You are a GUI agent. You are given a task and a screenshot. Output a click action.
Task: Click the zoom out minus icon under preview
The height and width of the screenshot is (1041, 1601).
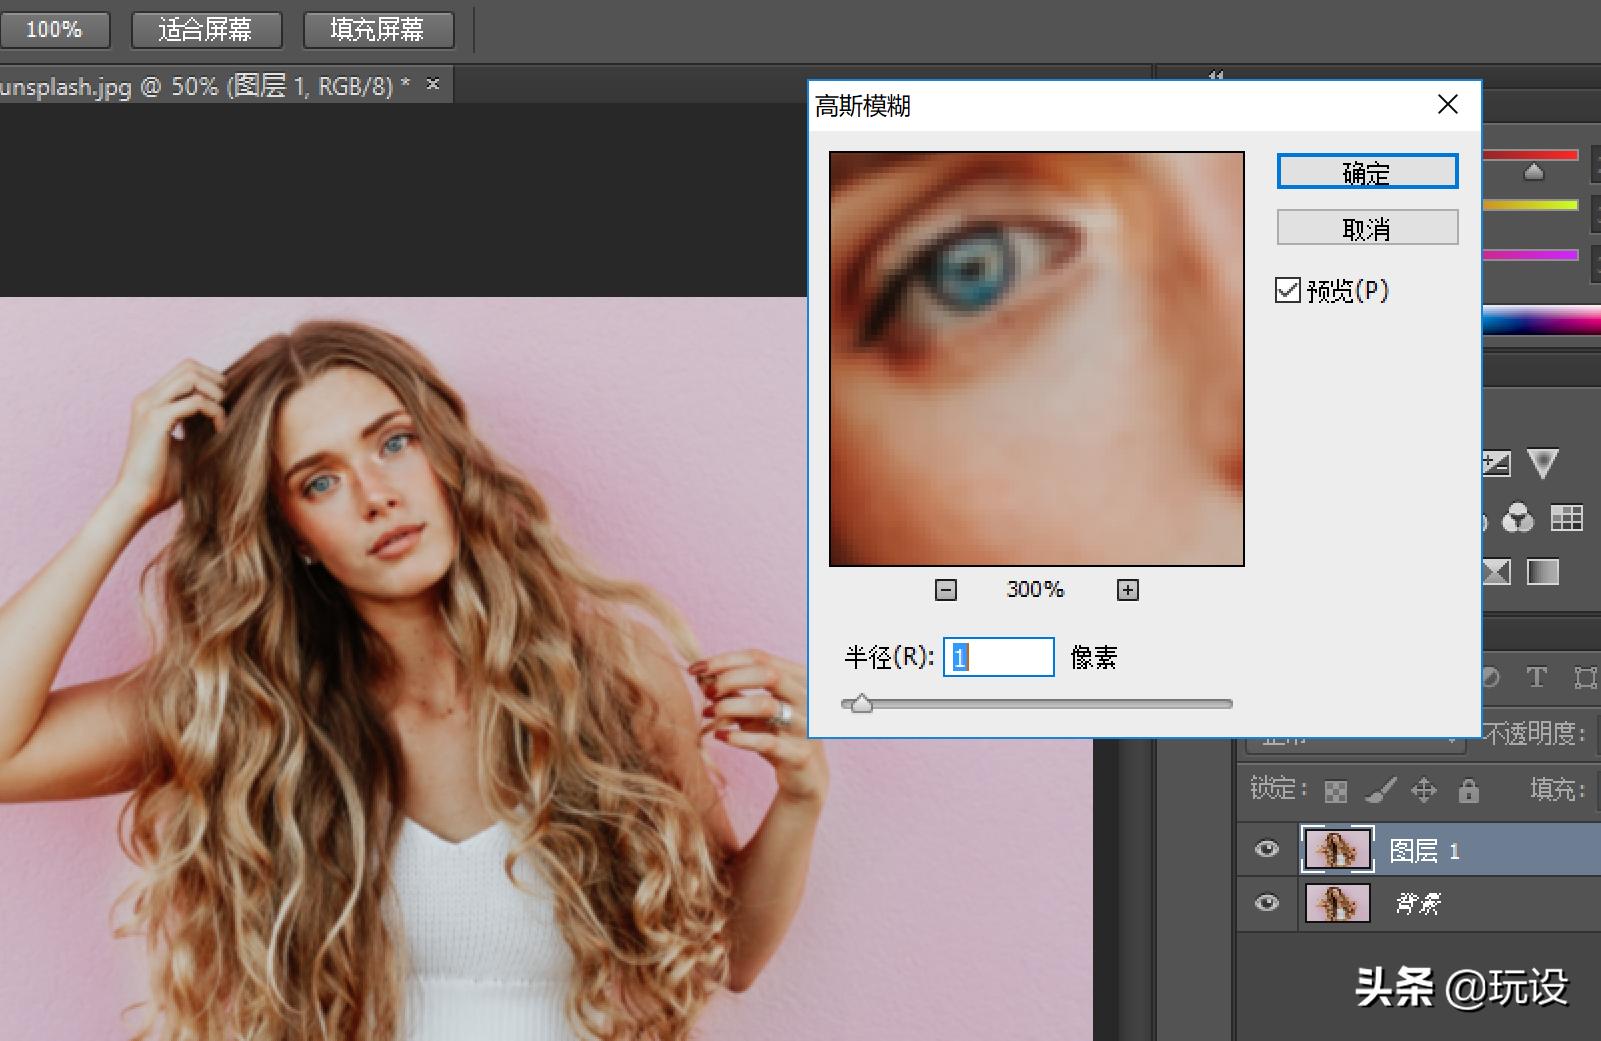pyautogui.click(x=945, y=590)
